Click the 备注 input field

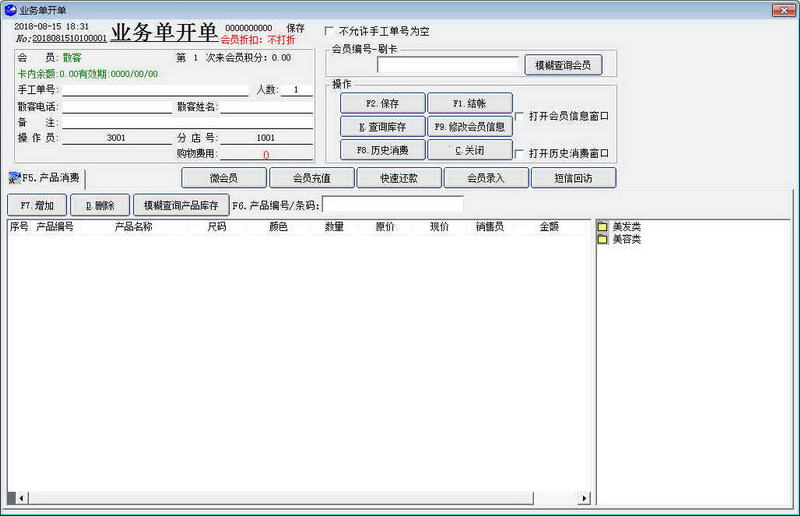(187, 122)
